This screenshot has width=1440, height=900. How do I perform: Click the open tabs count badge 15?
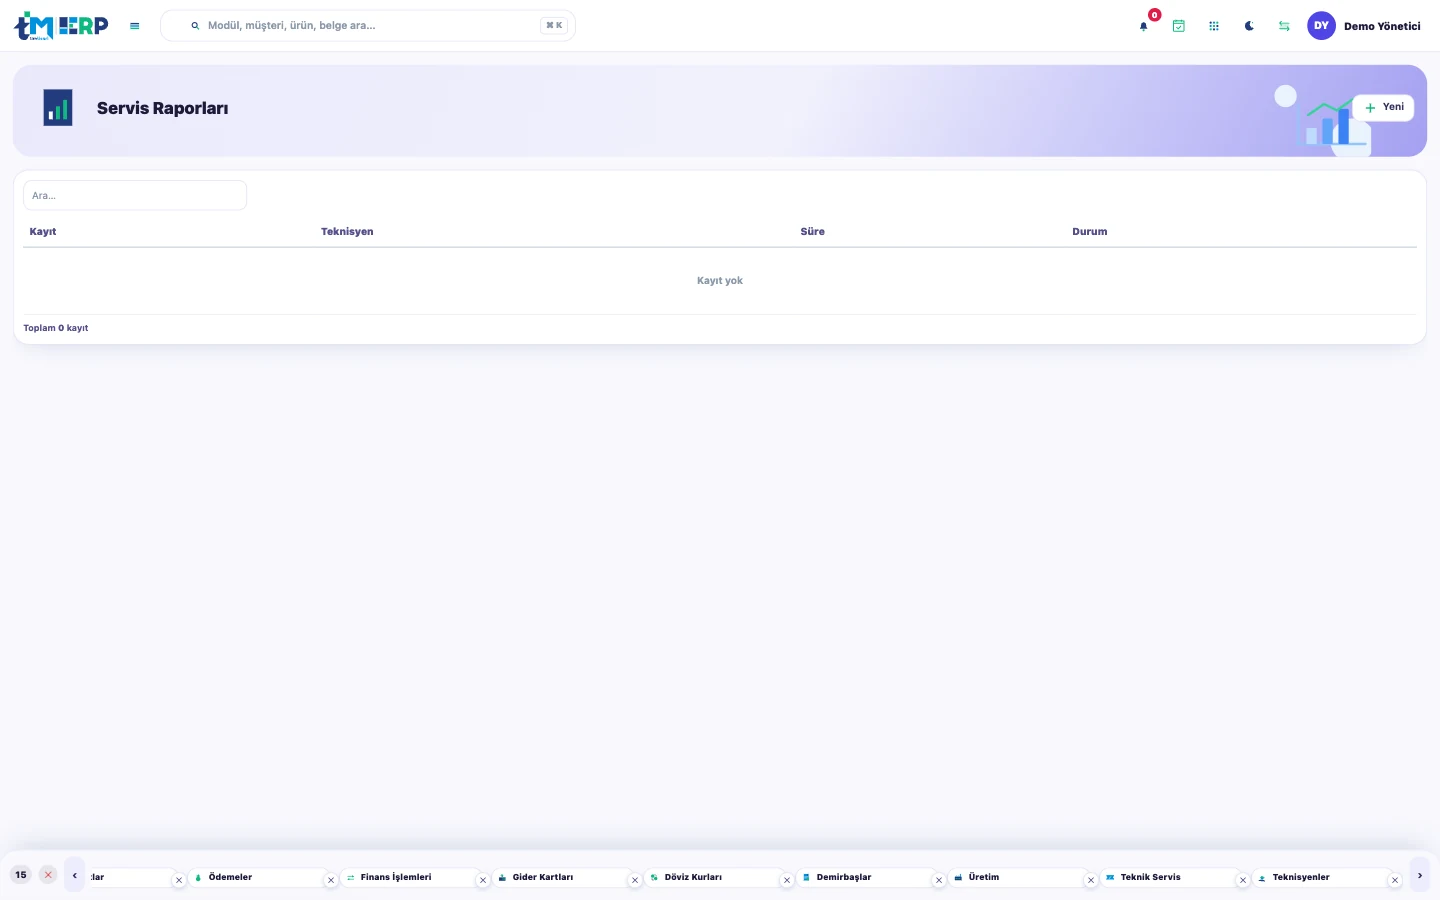click(x=21, y=875)
